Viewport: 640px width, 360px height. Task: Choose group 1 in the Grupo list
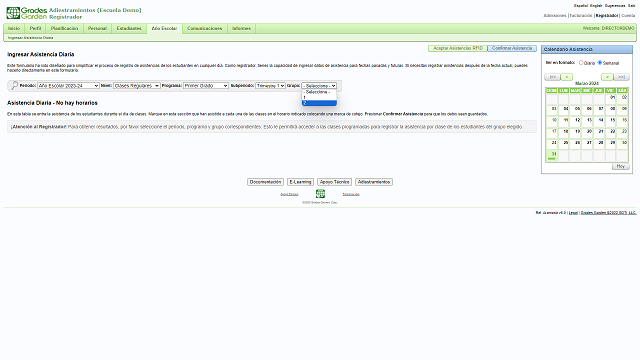(x=319, y=98)
